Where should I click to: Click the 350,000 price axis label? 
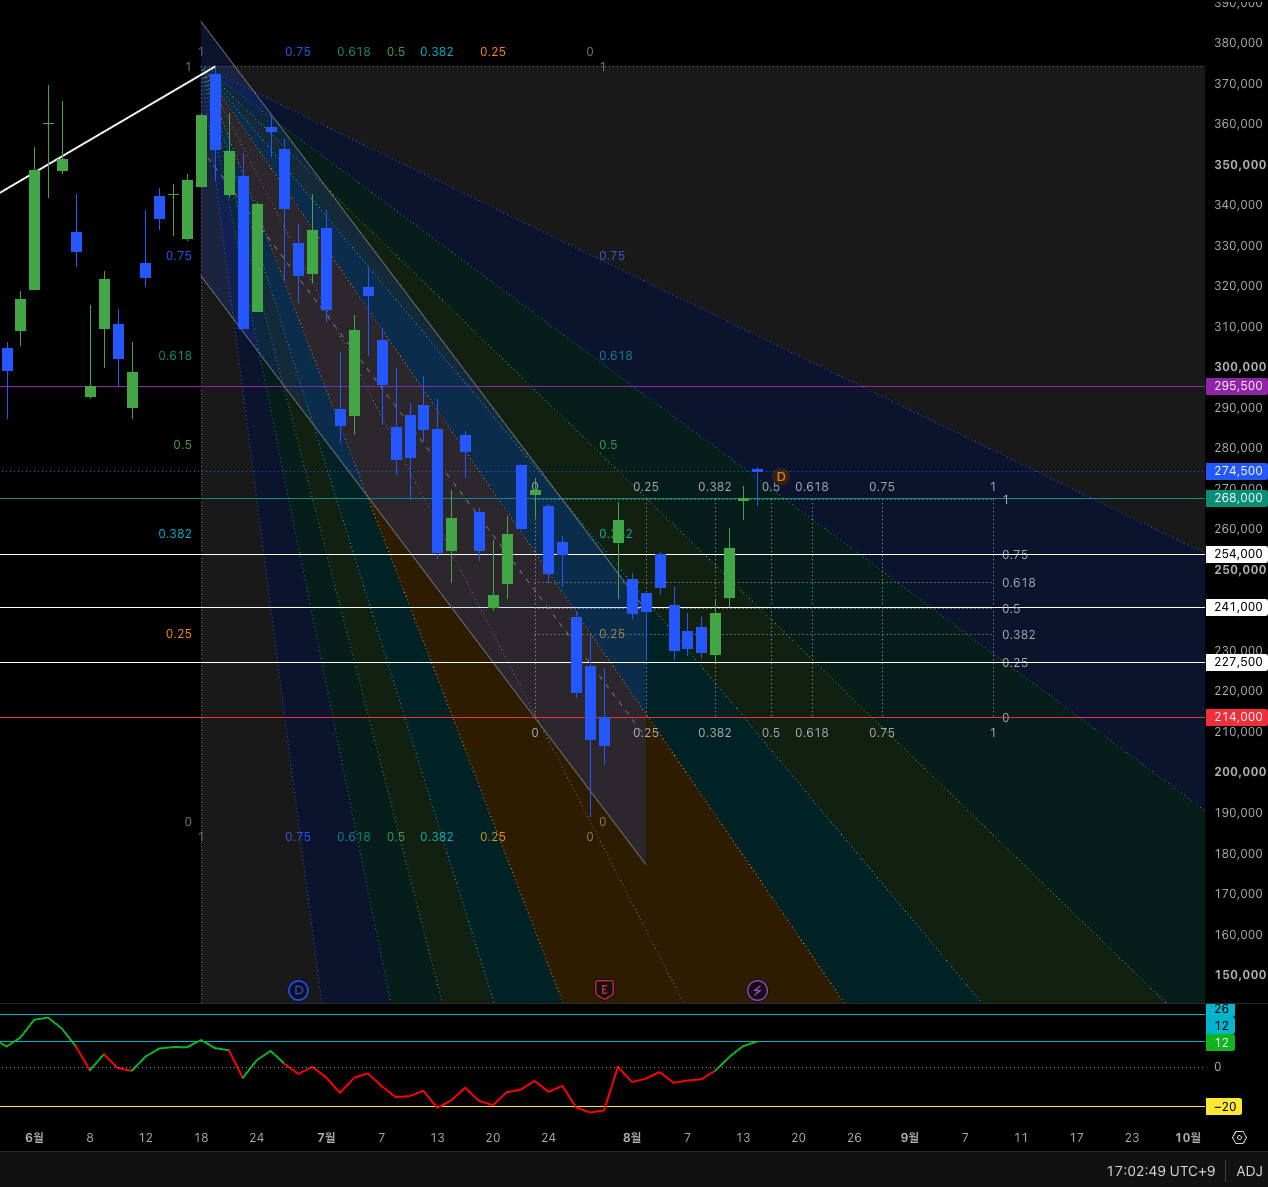(x=1239, y=165)
